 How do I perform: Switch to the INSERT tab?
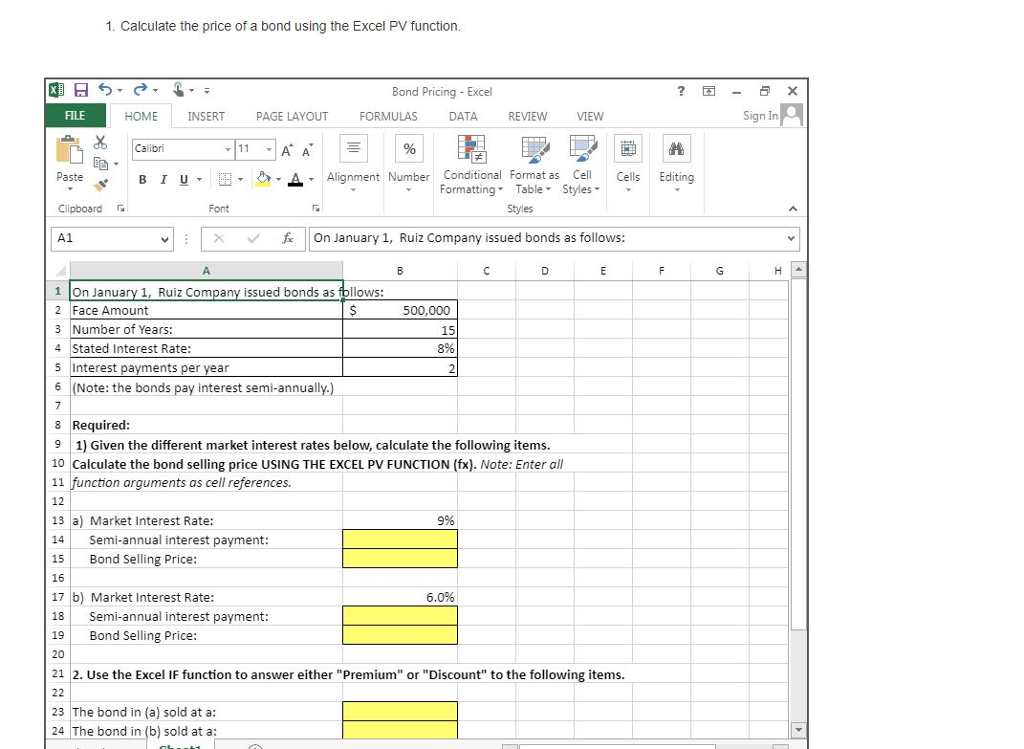coord(206,116)
